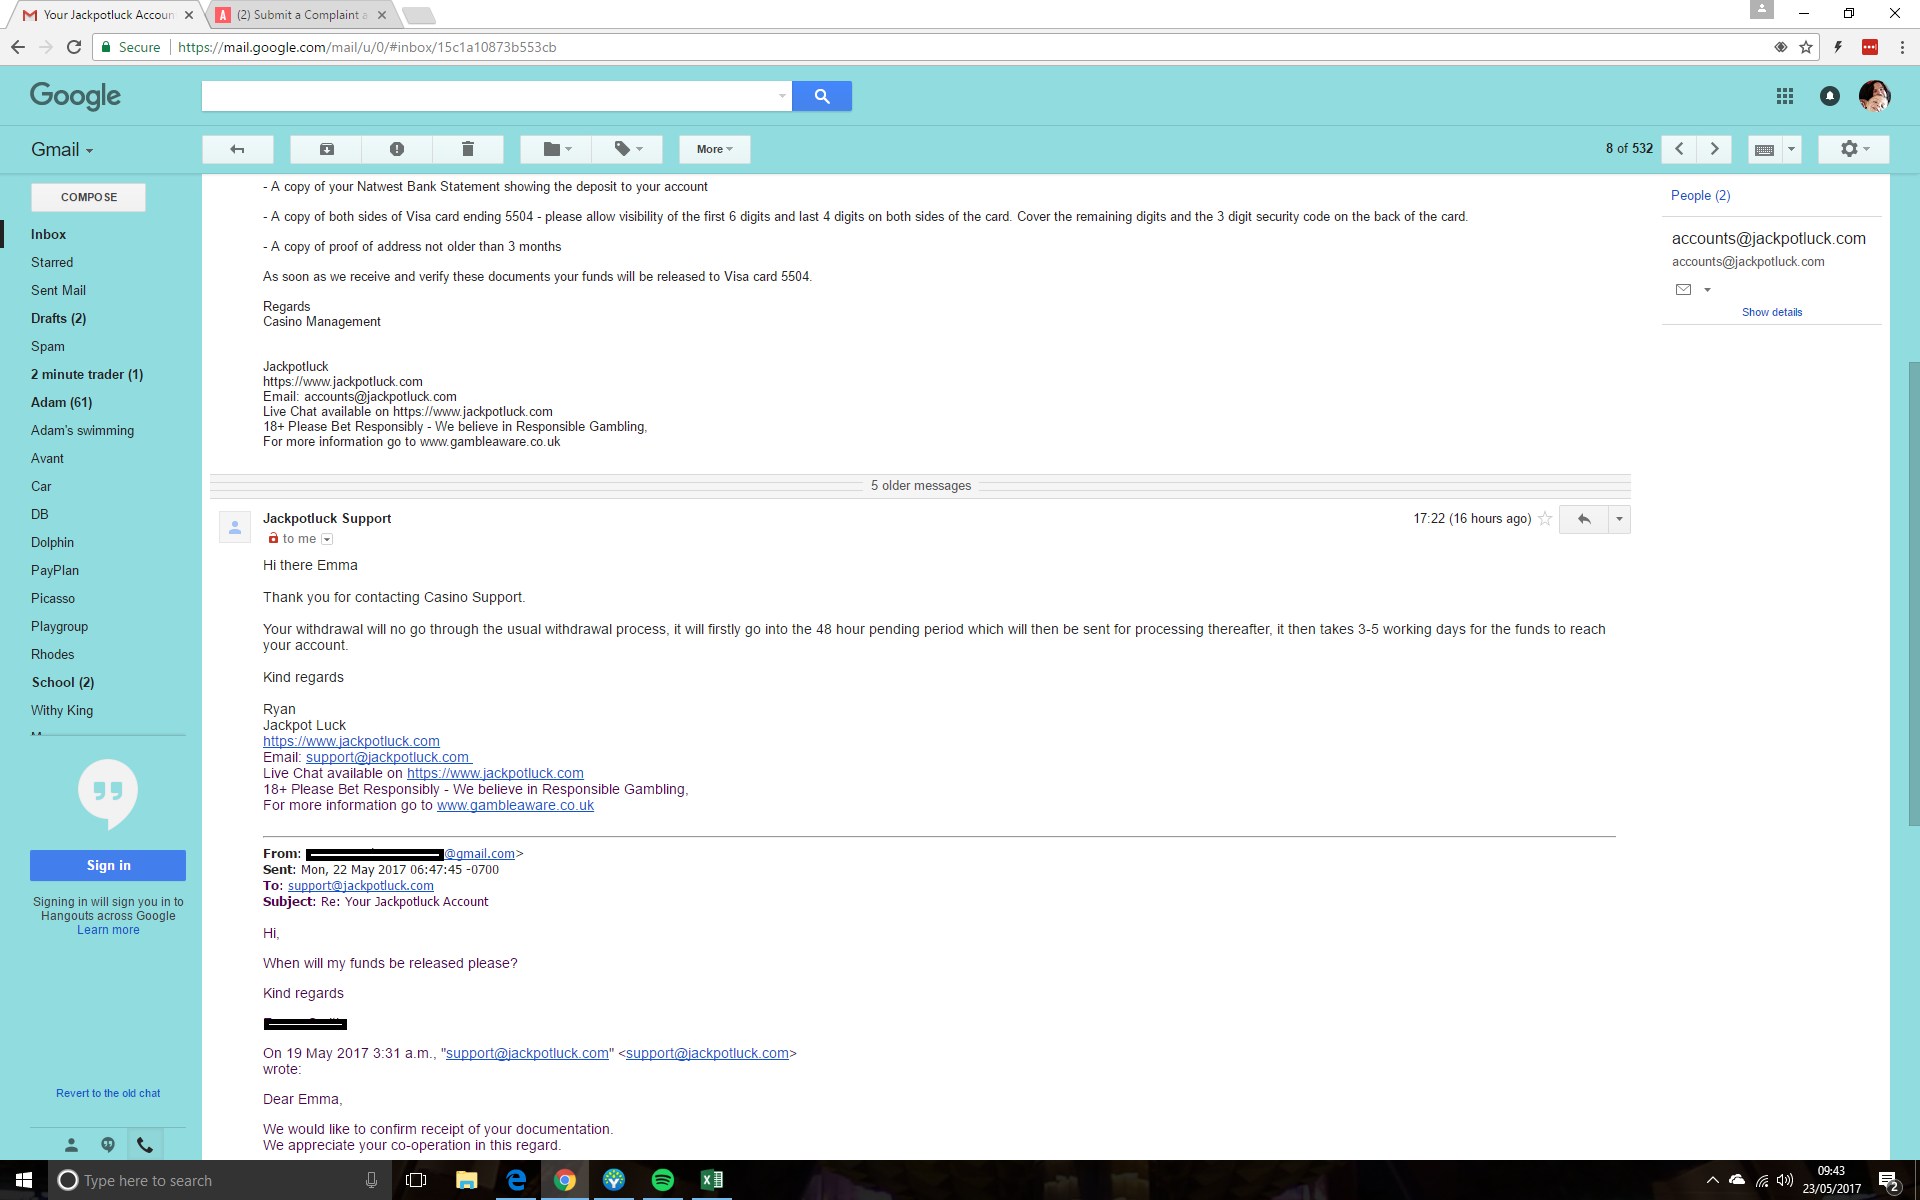The height and width of the screenshot is (1200, 1920).
Task: Open Sent Mail folder
Action: coord(58,290)
